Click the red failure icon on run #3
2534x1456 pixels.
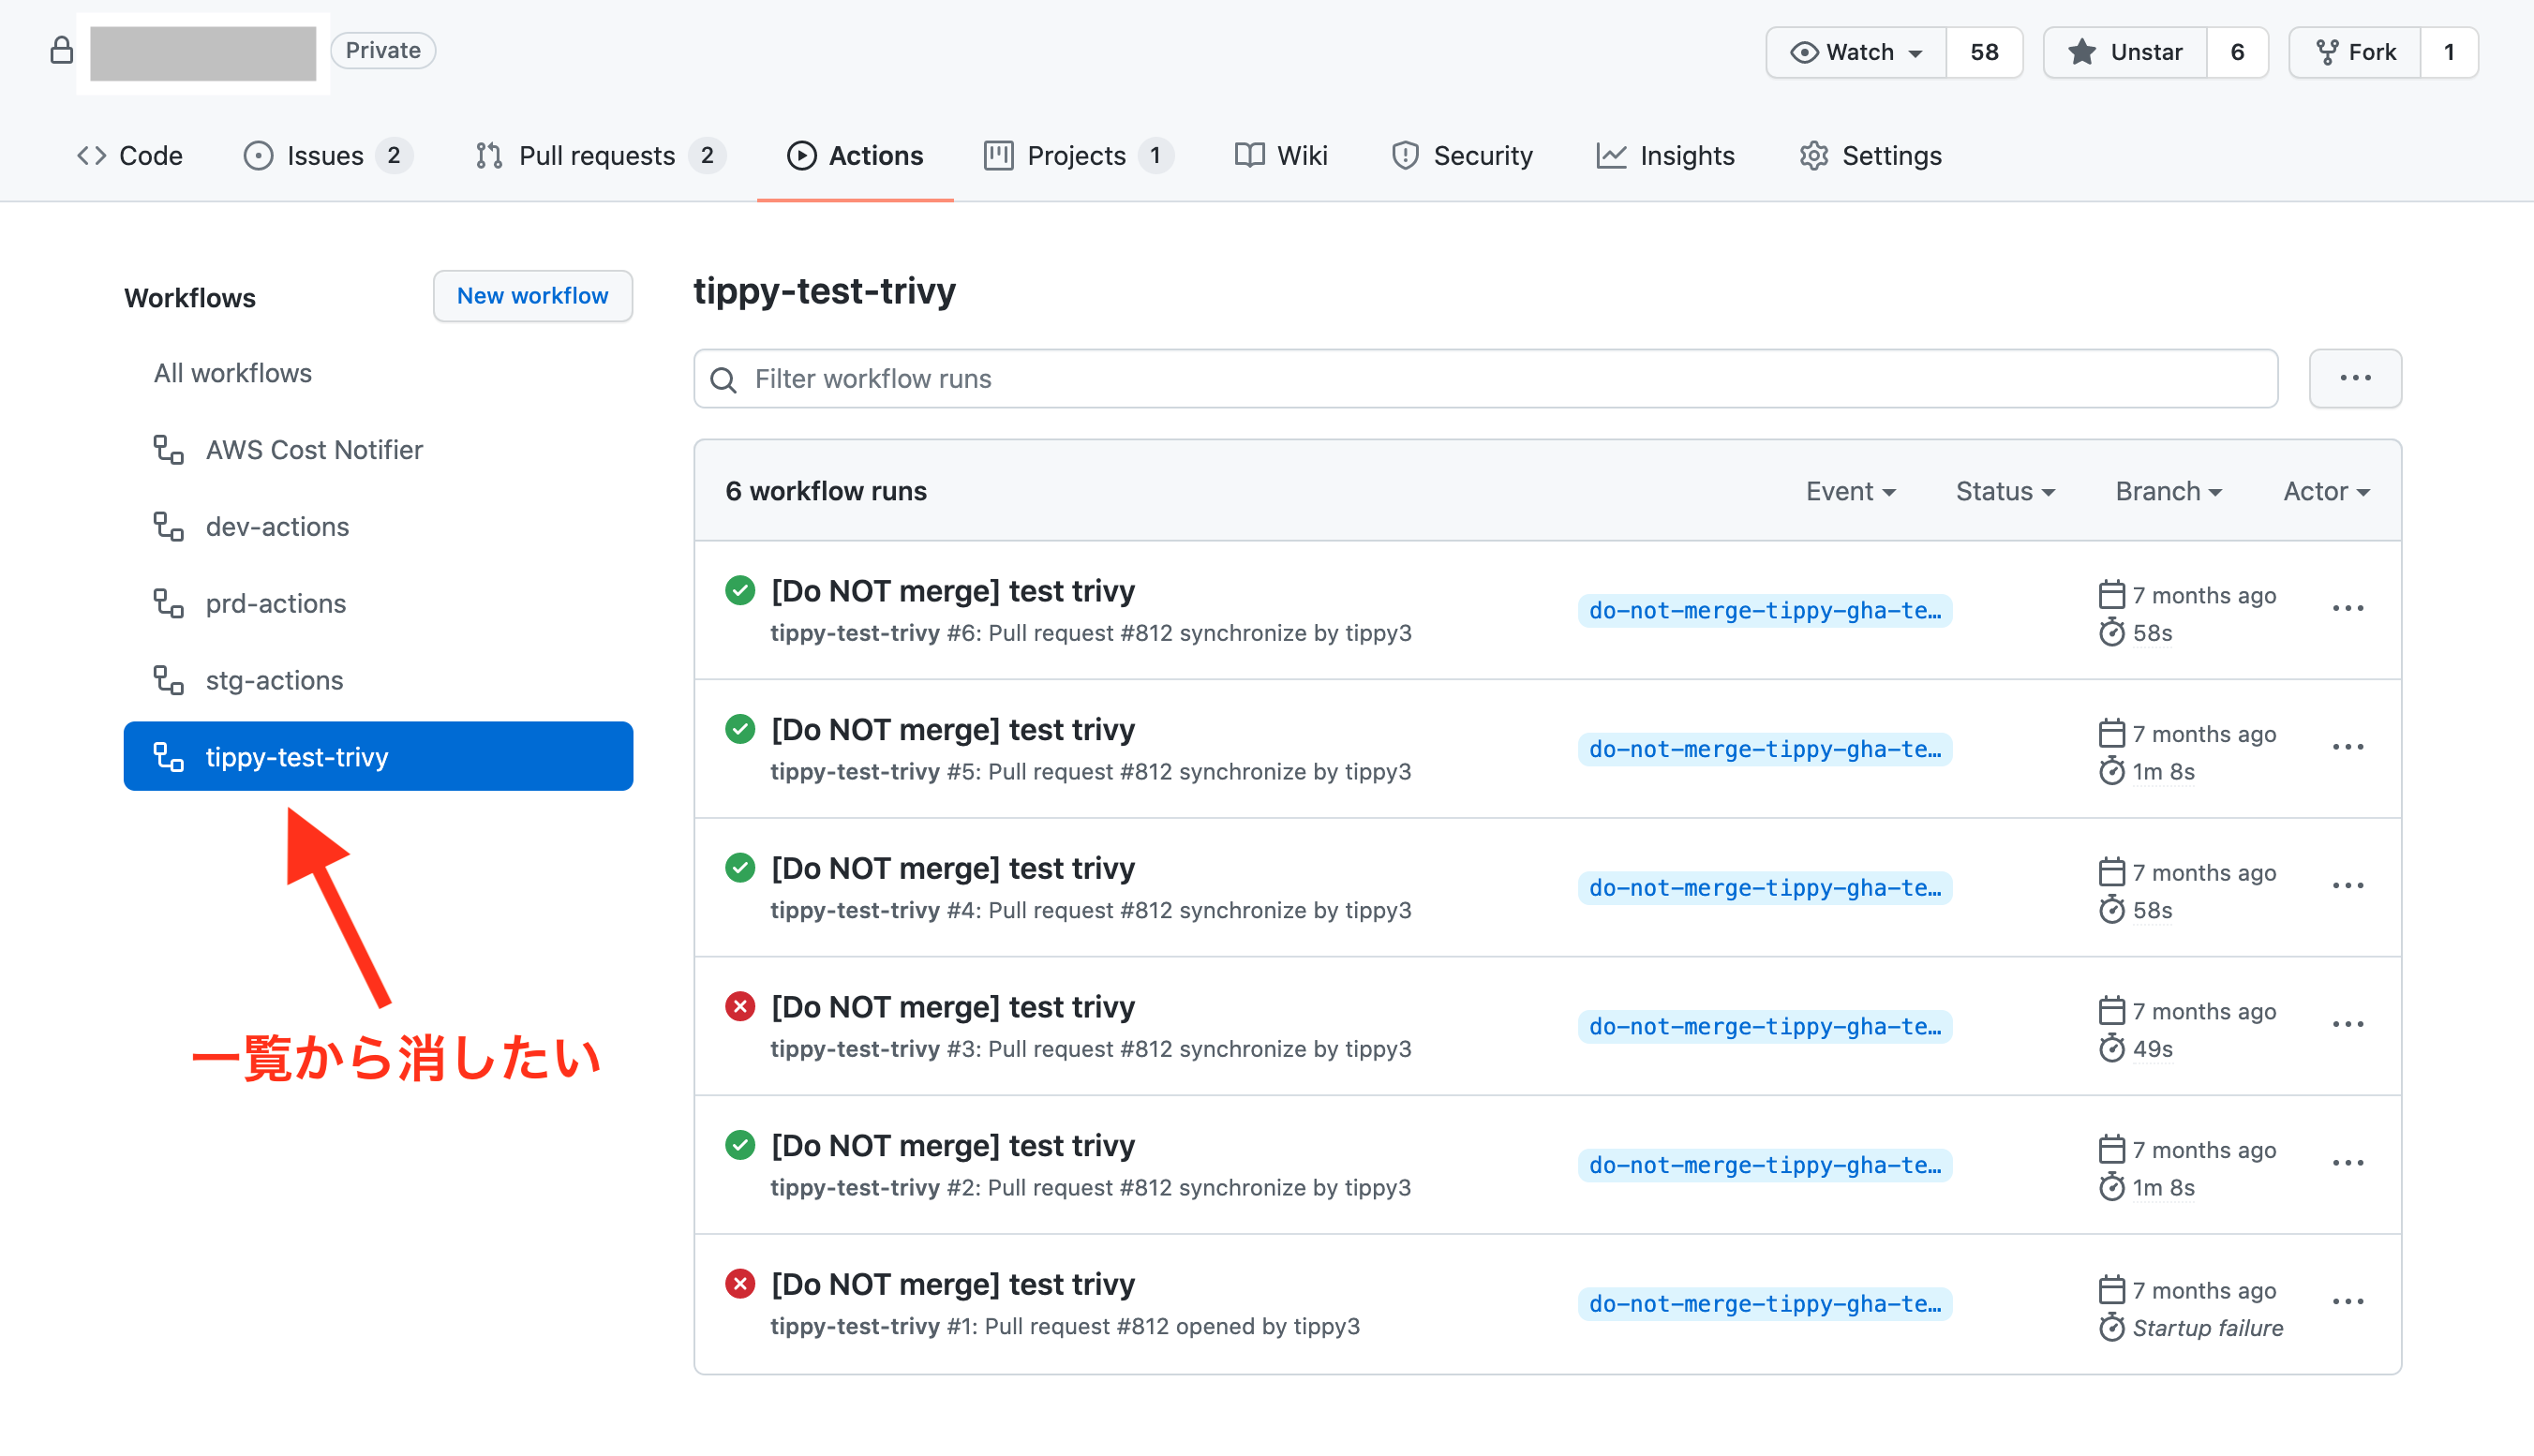tap(740, 1006)
